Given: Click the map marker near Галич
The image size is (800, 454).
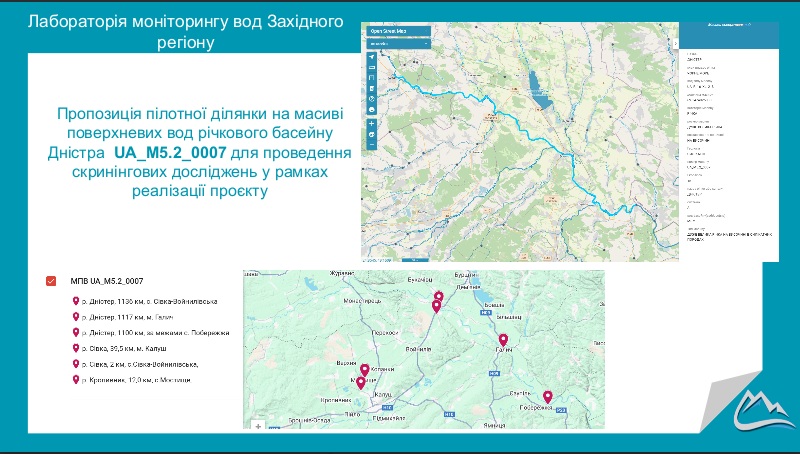Looking at the screenshot, I should [x=503, y=341].
